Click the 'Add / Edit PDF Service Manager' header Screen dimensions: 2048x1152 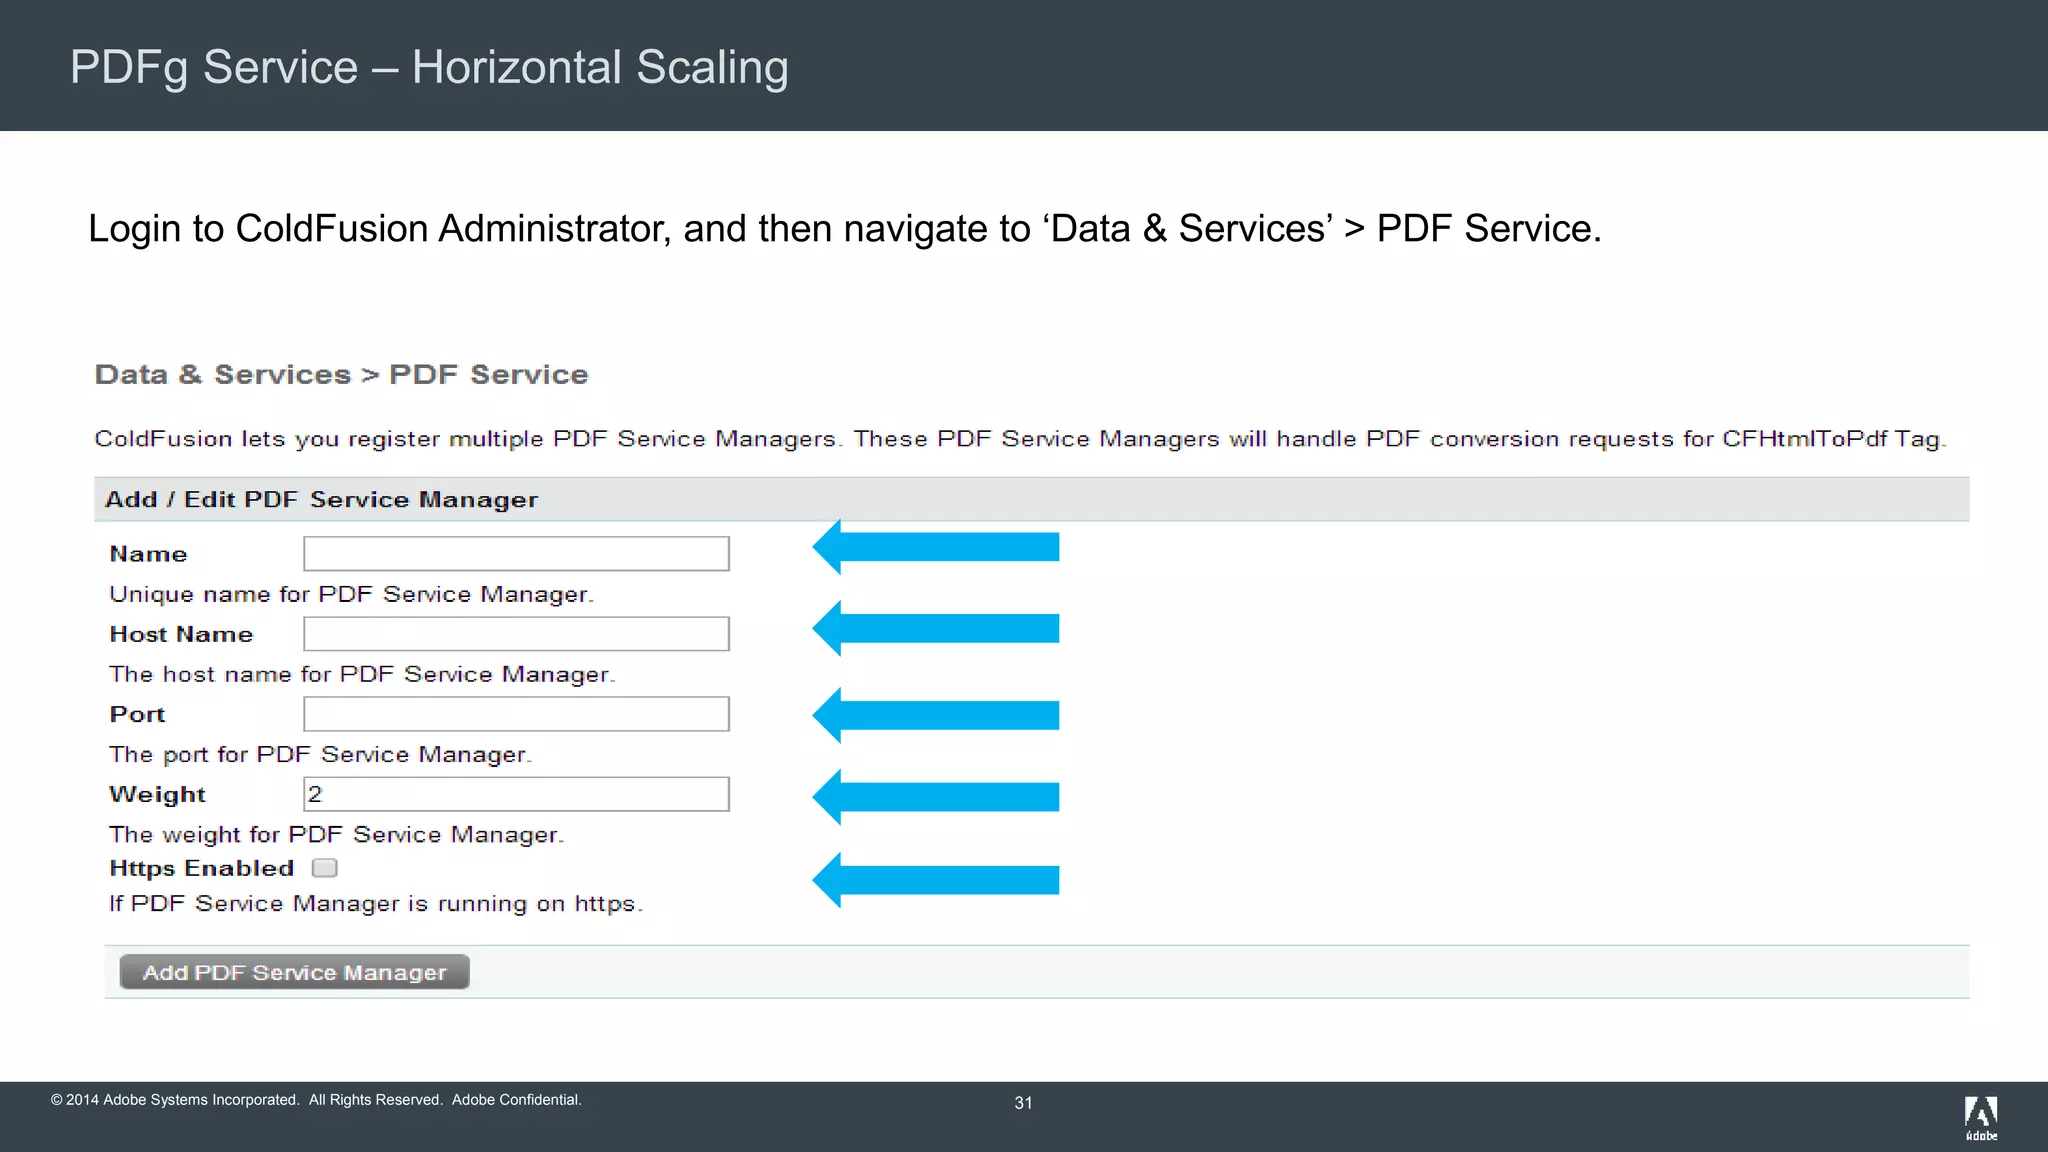(x=321, y=499)
